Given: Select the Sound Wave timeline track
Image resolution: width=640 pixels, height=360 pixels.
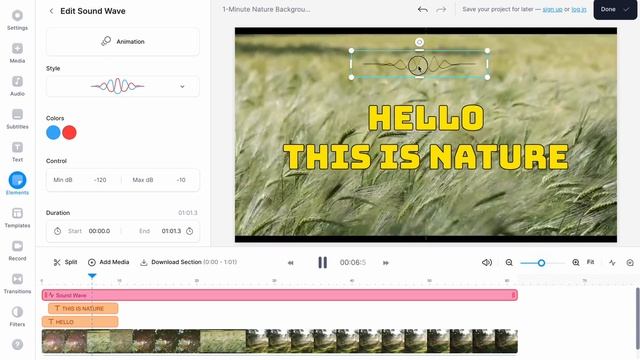Looking at the screenshot, I should (280, 295).
